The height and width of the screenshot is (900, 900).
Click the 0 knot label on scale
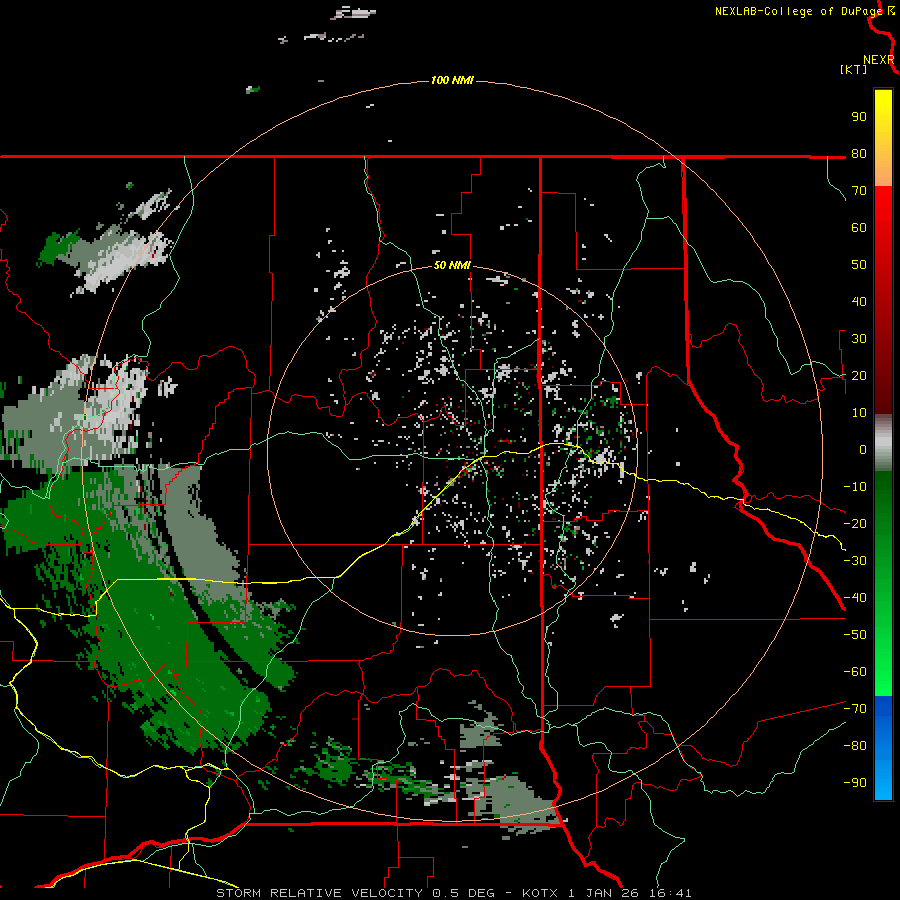coord(863,449)
